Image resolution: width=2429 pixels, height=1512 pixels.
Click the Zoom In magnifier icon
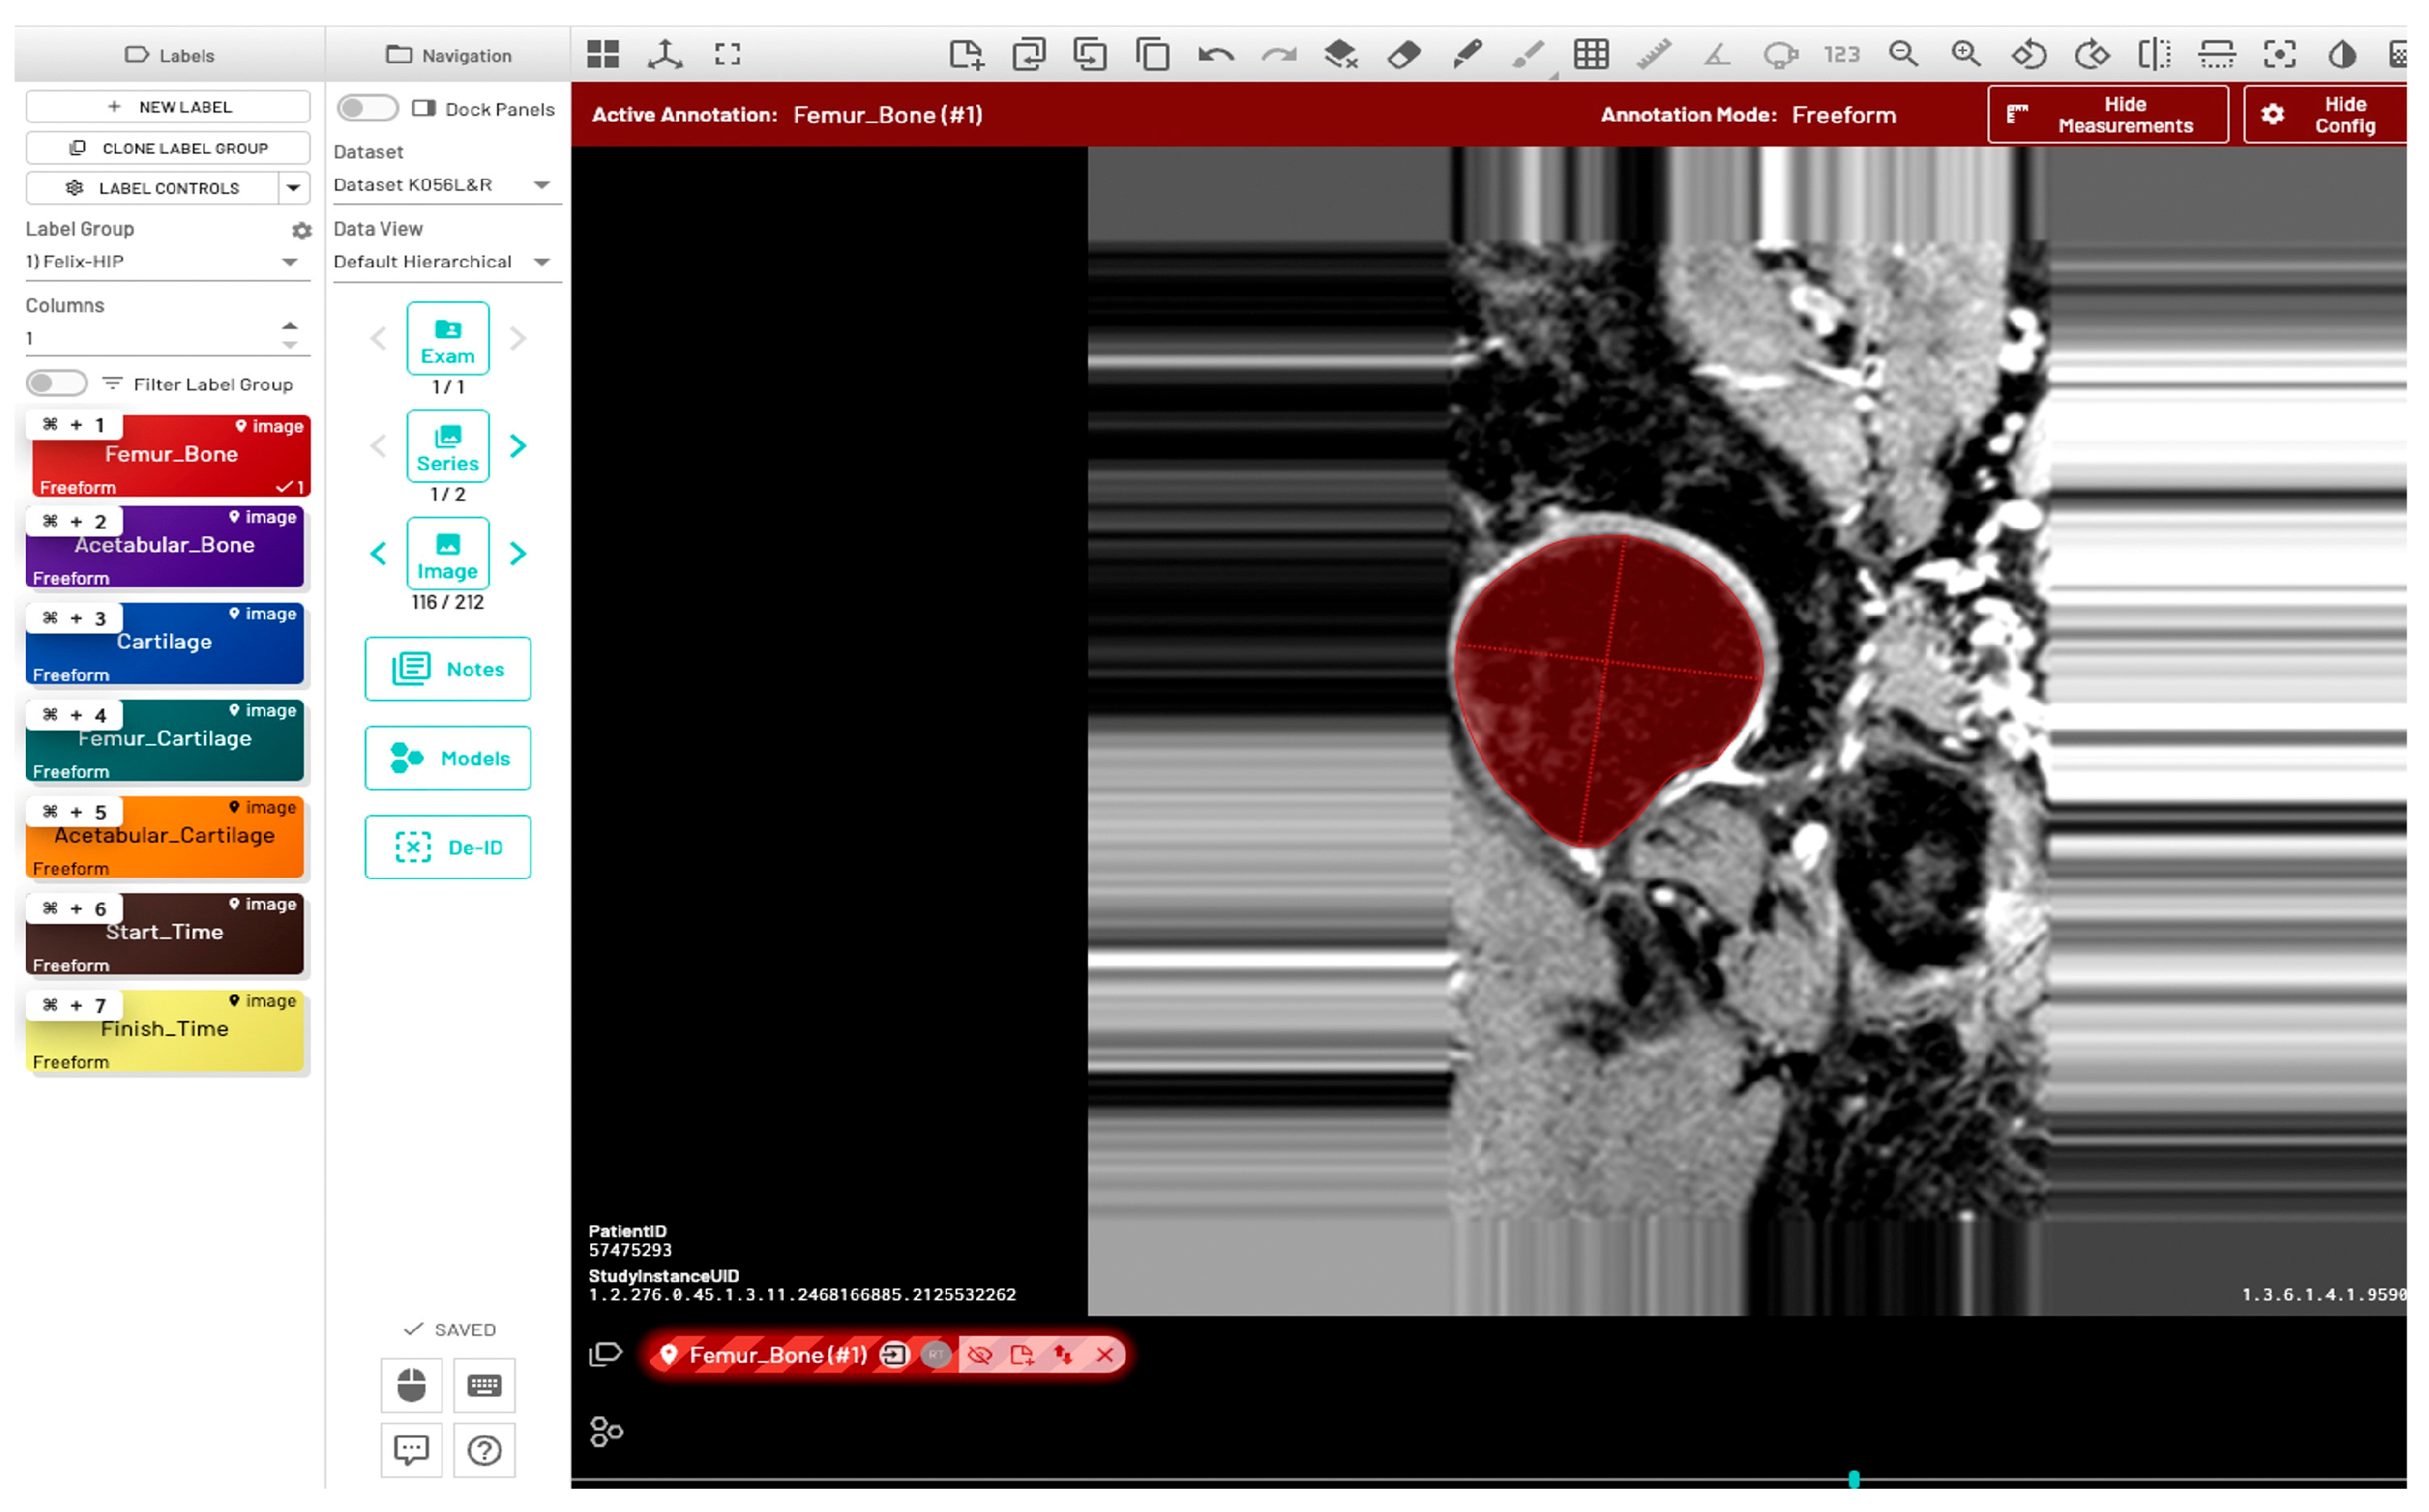tap(1965, 54)
